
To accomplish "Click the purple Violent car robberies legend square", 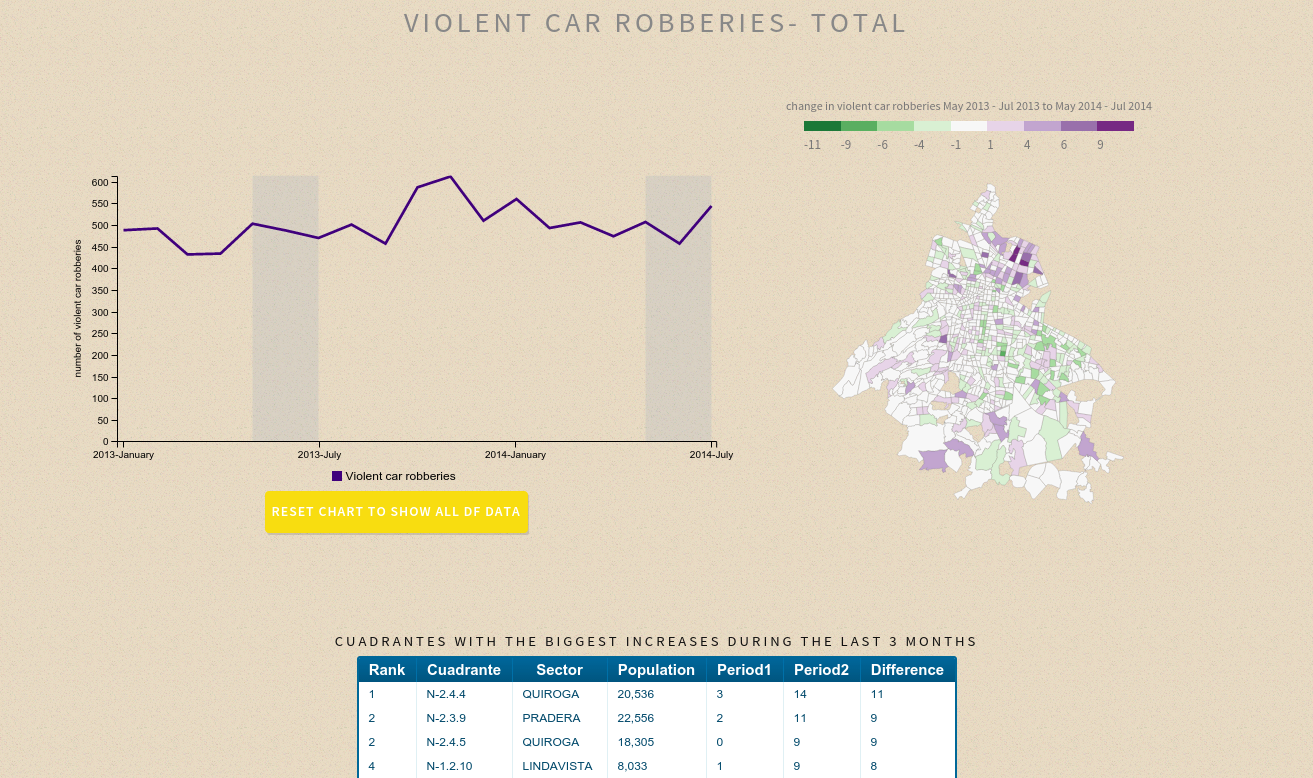I will click(x=337, y=476).
